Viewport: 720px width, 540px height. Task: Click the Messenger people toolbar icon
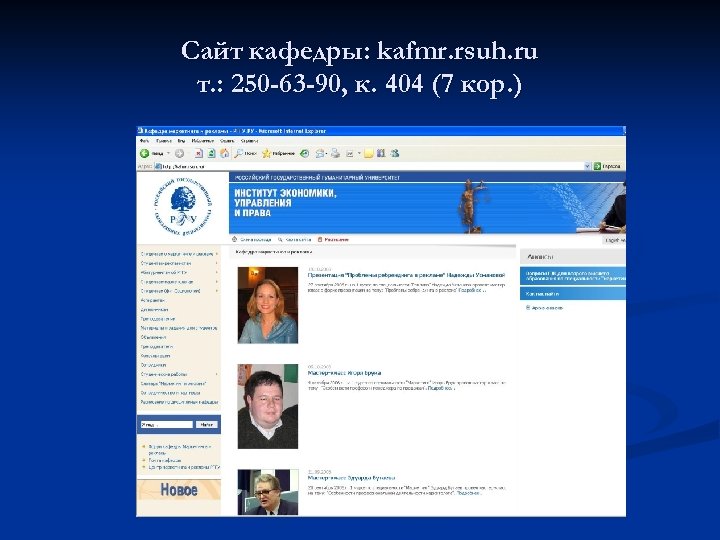click(x=394, y=153)
